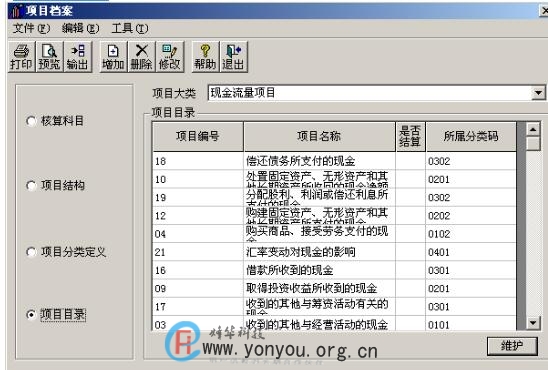This screenshot has width=548, height=370.
Task: Click the 维护 button
Action: point(512,346)
